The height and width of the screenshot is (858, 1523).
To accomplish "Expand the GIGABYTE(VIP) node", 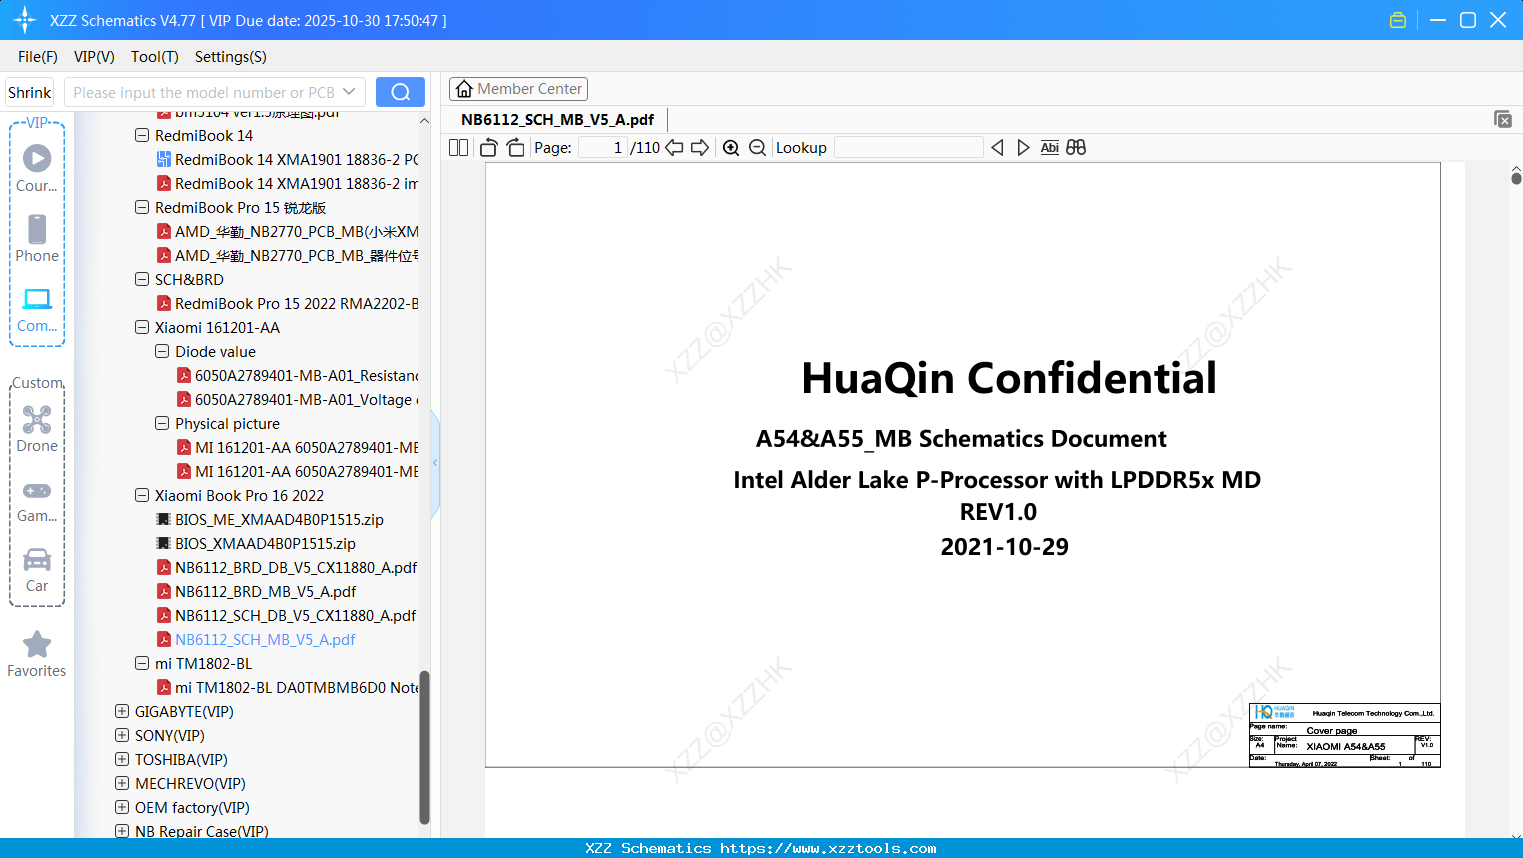I will [122, 711].
